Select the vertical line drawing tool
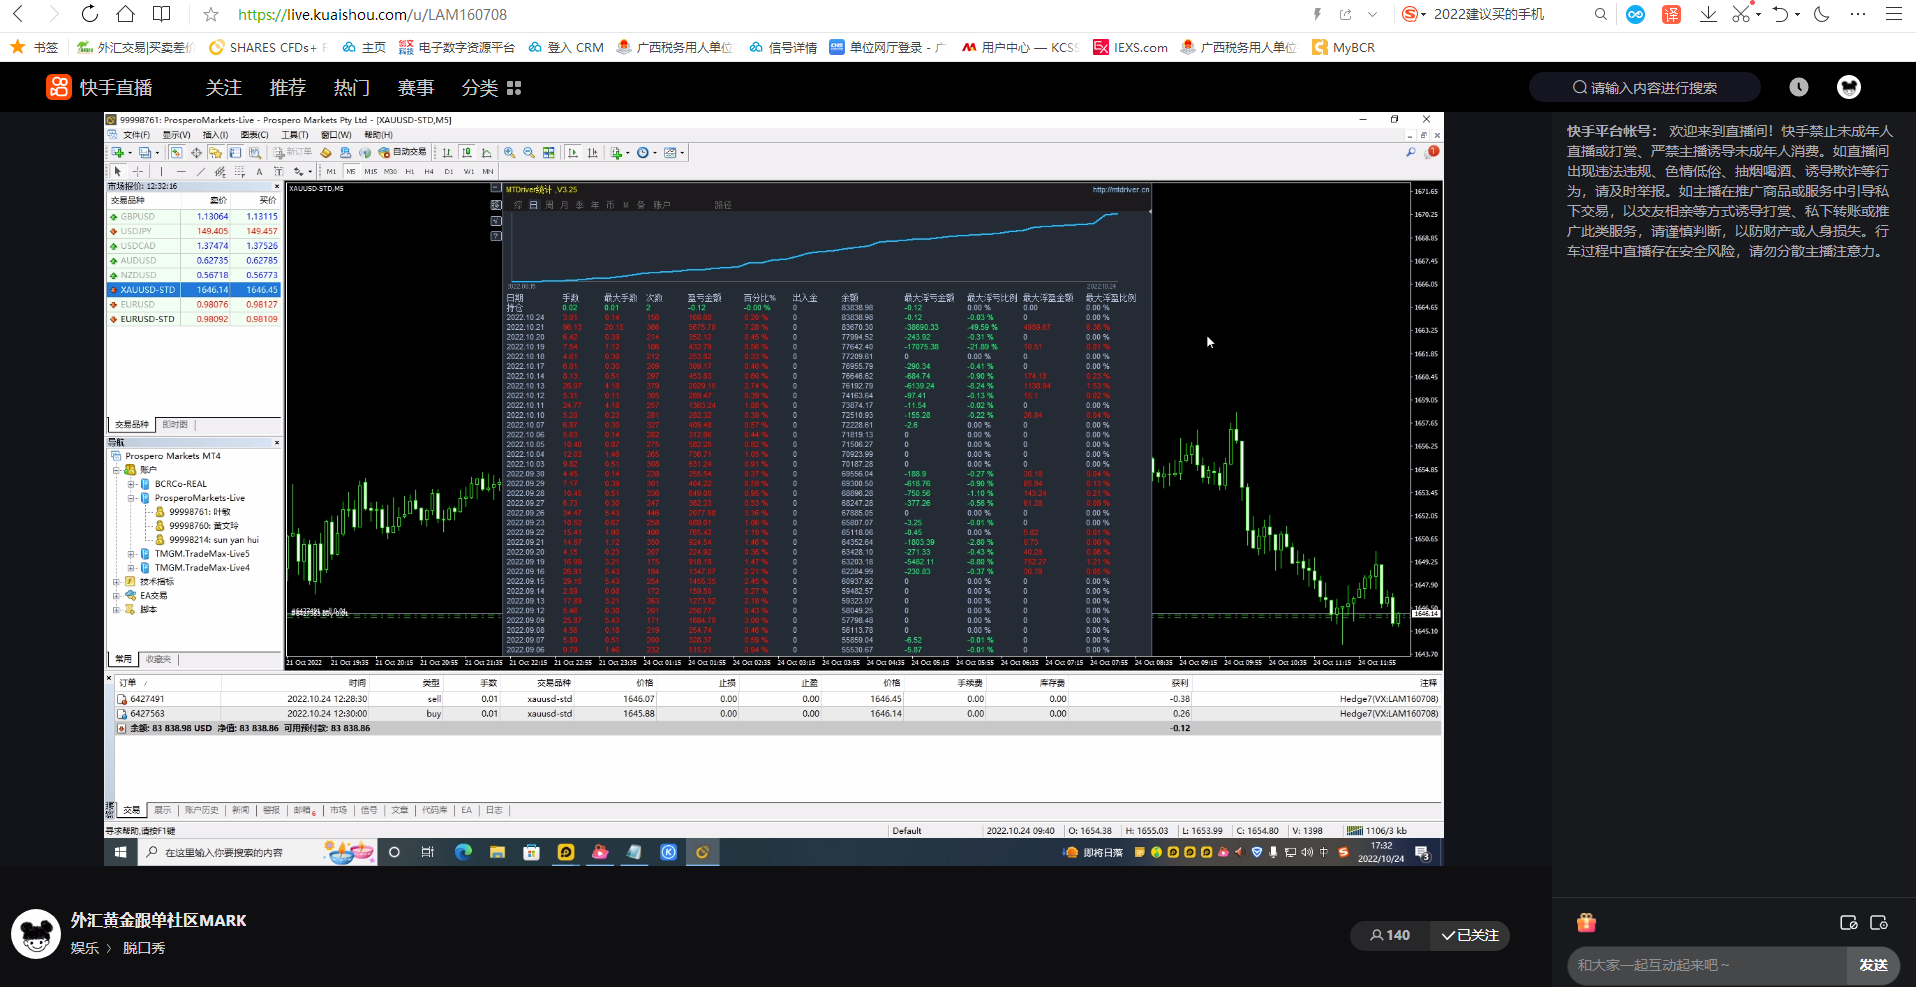Image resolution: width=1916 pixels, height=987 pixels. click(161, 172)
